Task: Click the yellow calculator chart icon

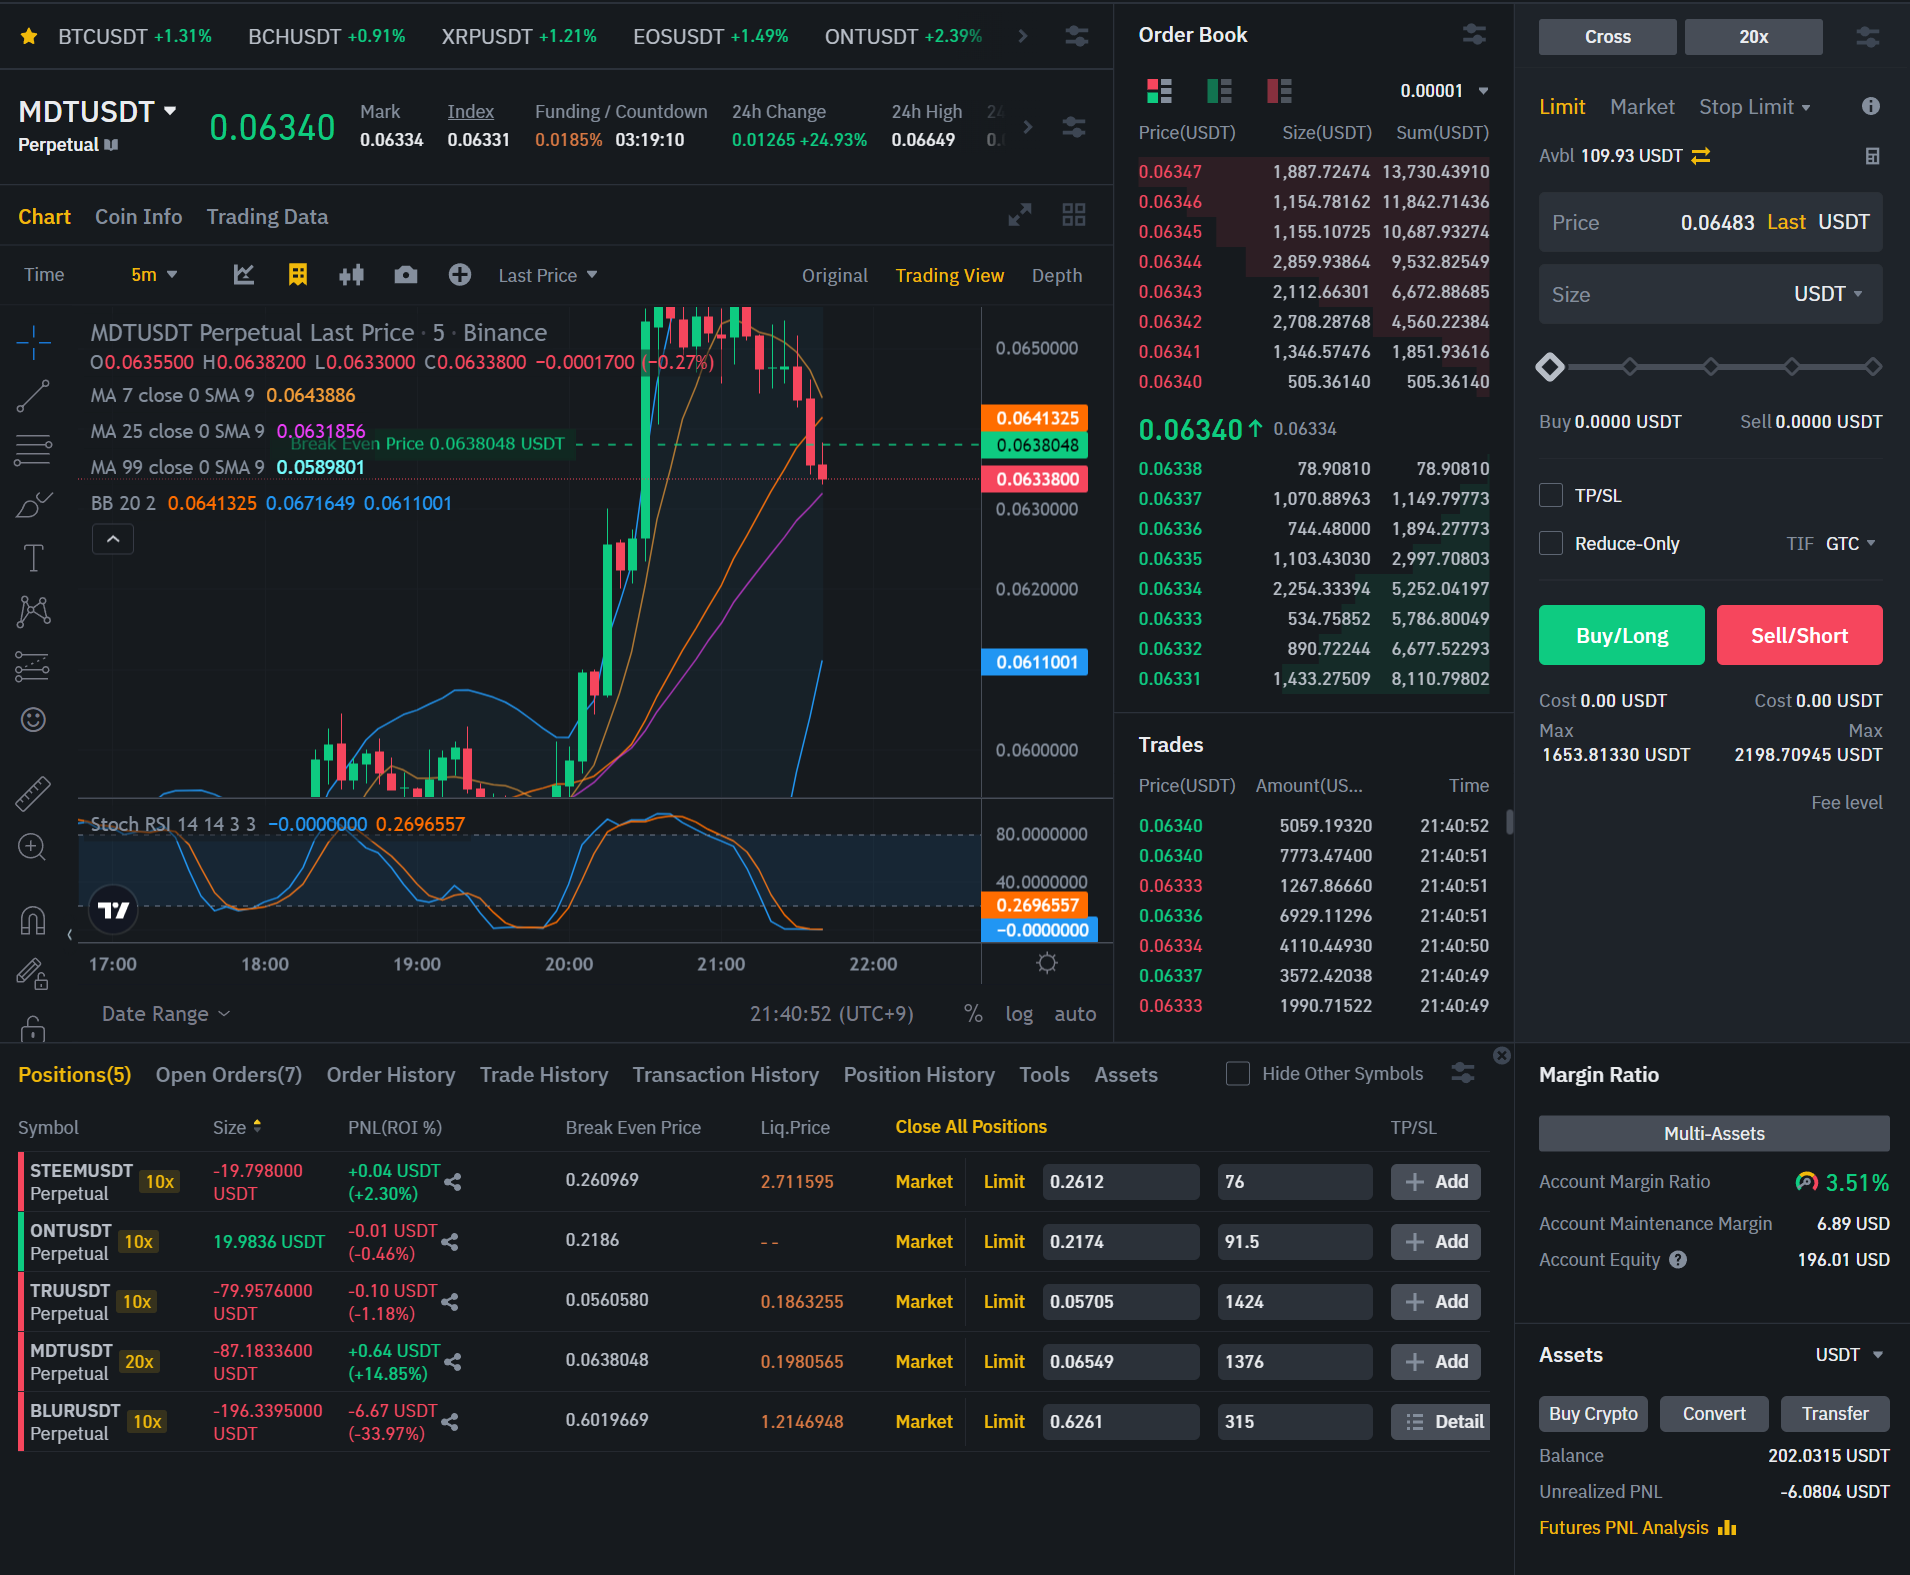Action: click(x=298, y=275)
